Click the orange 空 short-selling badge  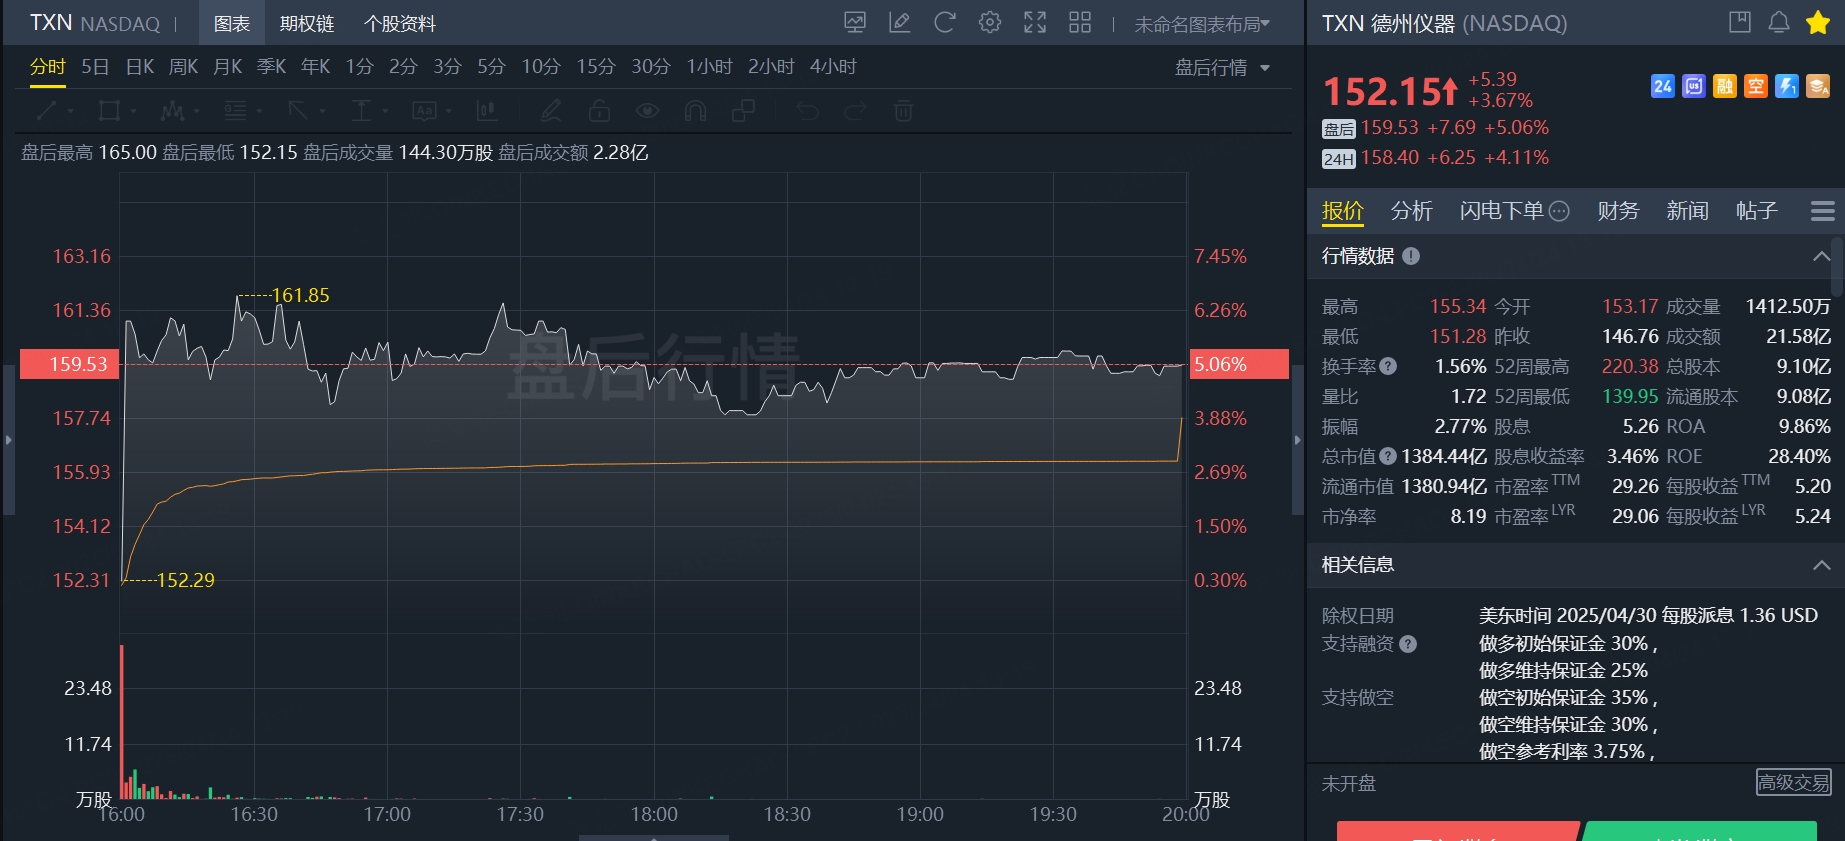click(1756, 86)
